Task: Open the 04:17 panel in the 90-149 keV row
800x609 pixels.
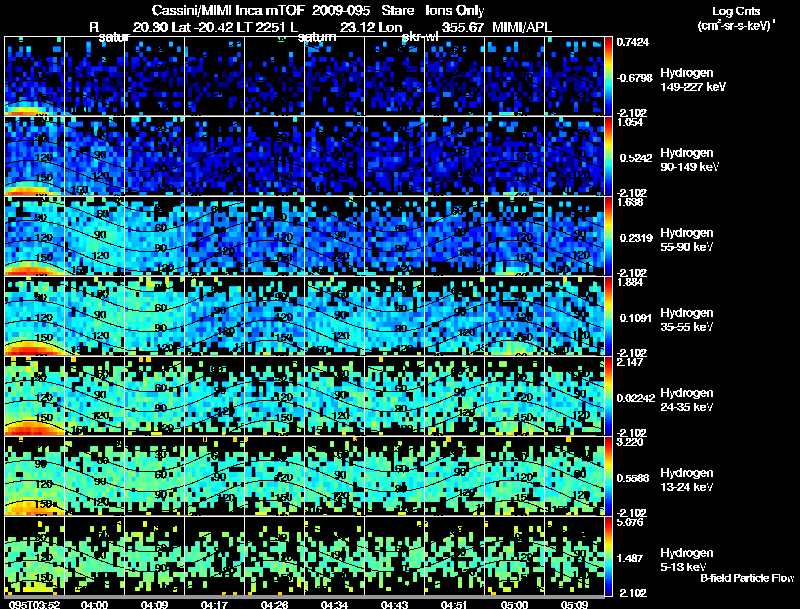Action: (214, 156)
